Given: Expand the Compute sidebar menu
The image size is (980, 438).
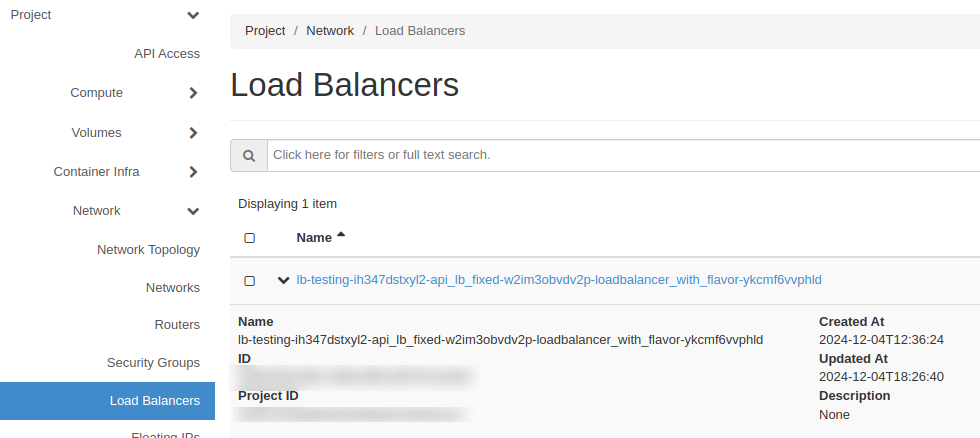Looking at the screenshot, I should coord(193,93).
